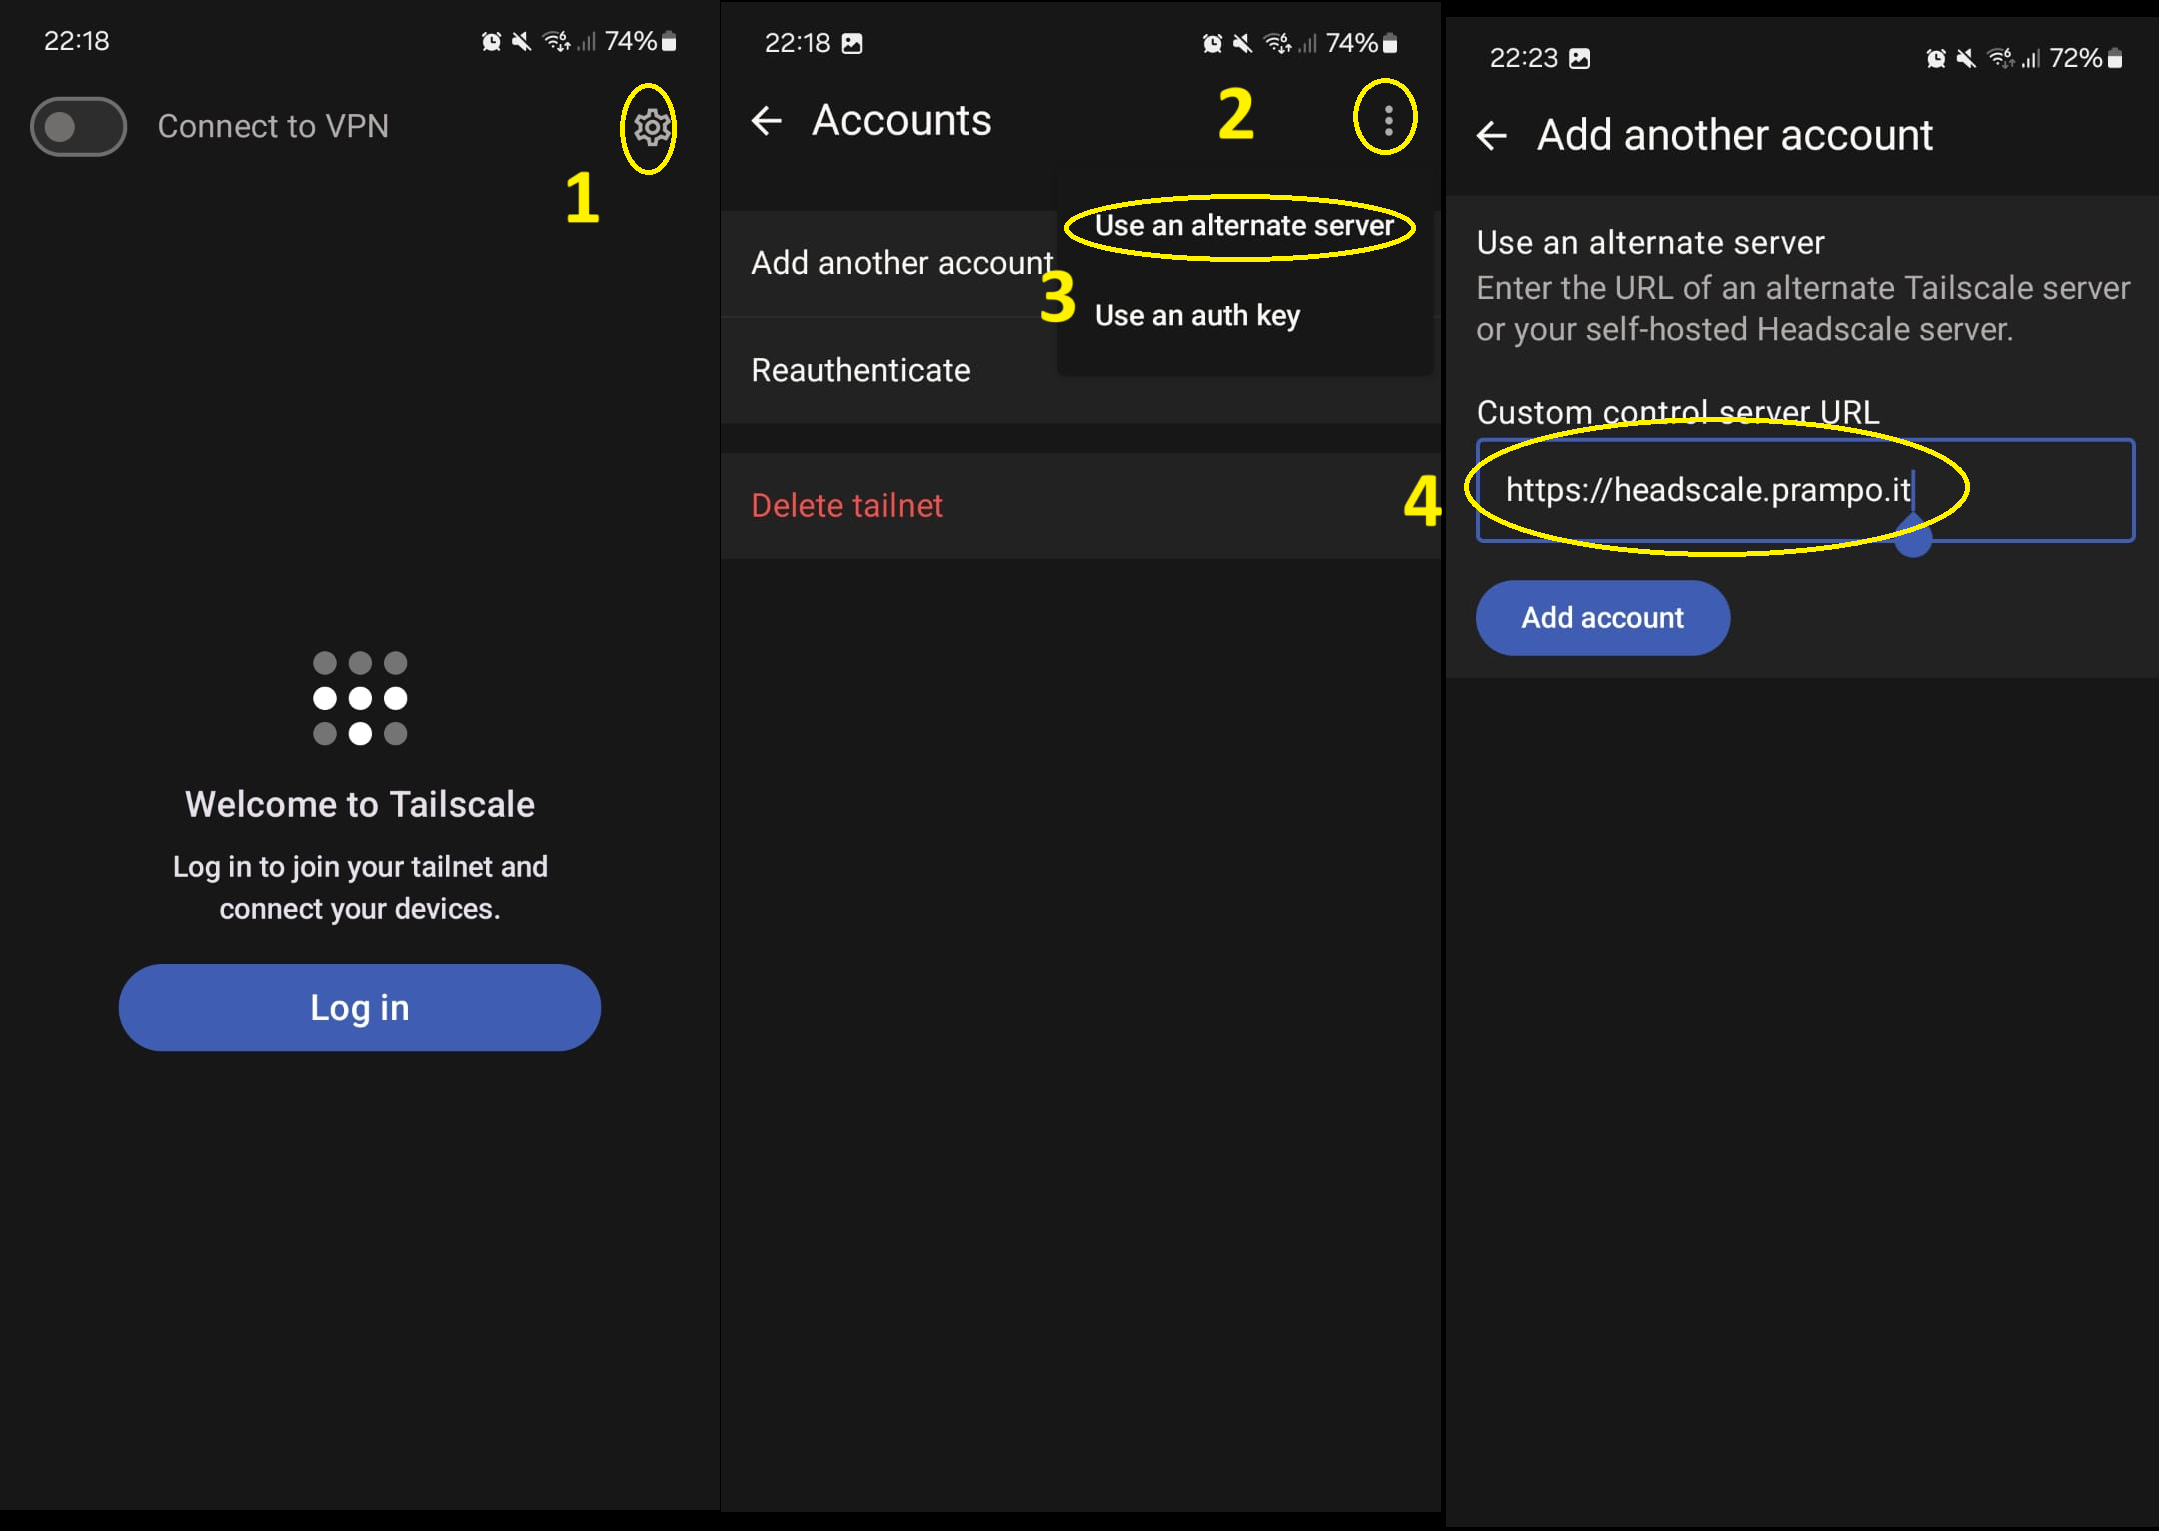Tap Add another account list item

(x=900, y=263)
